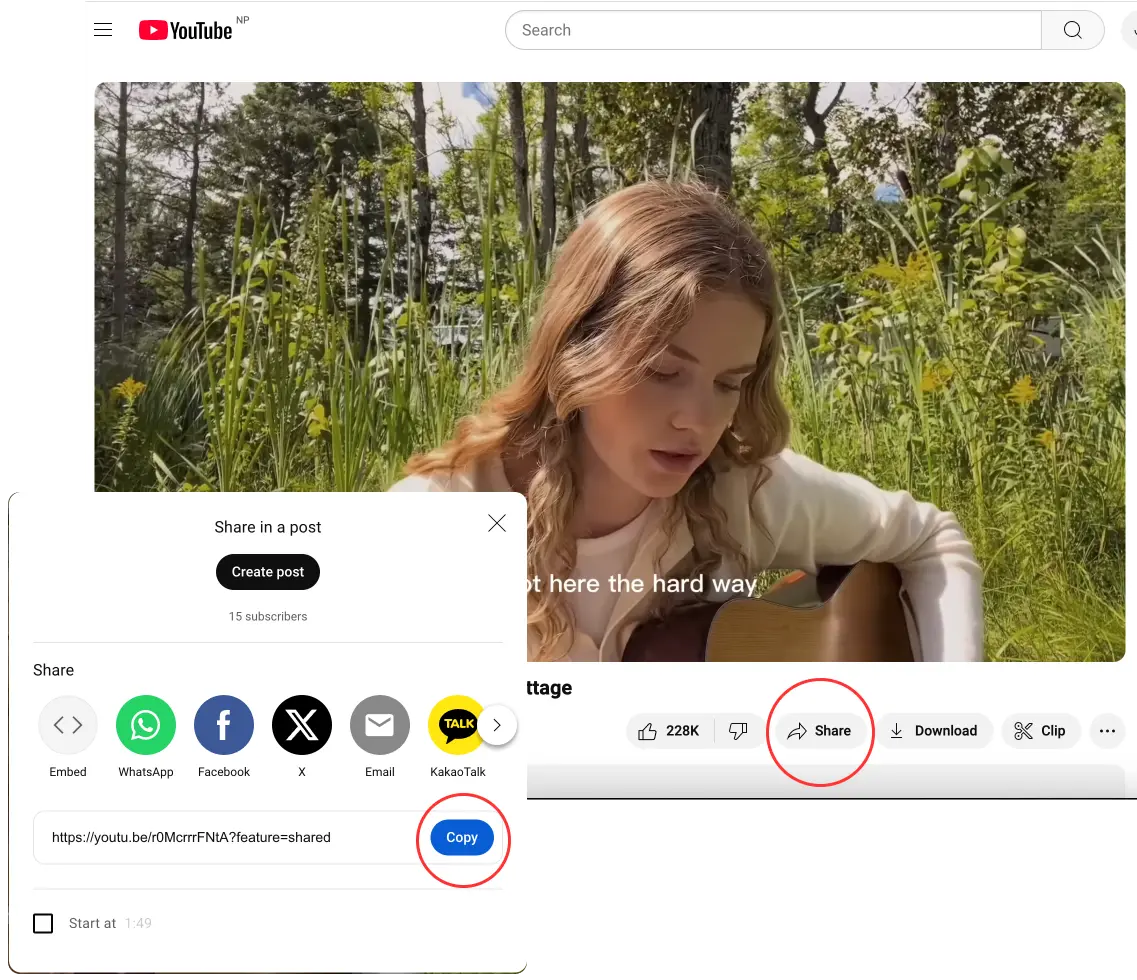
Task: Share via WhatsApp icon
Action: tap(146, 725)
